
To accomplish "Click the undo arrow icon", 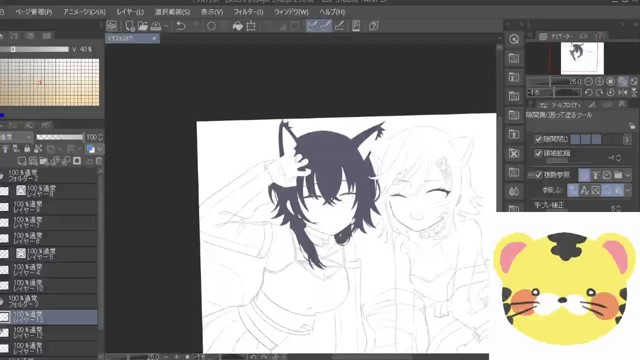I will [181, 26].
